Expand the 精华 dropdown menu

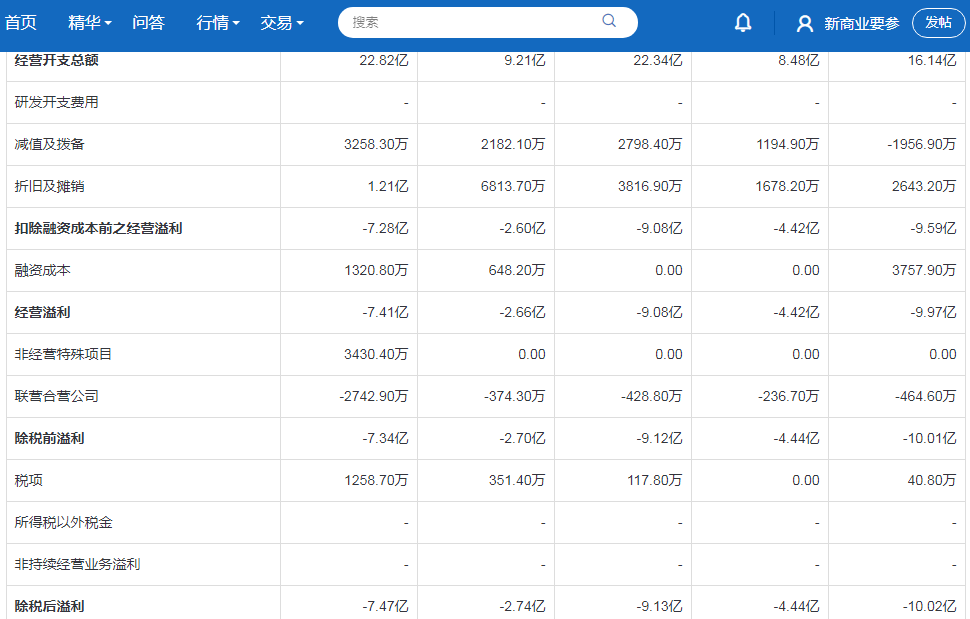[90, 22]
